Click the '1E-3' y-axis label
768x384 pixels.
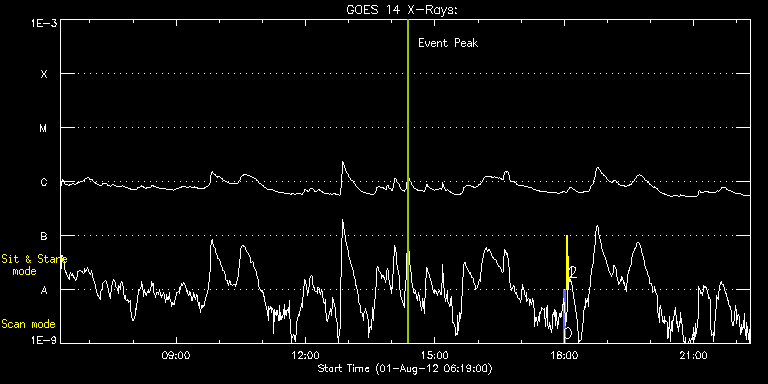click(x=43, y=23)
